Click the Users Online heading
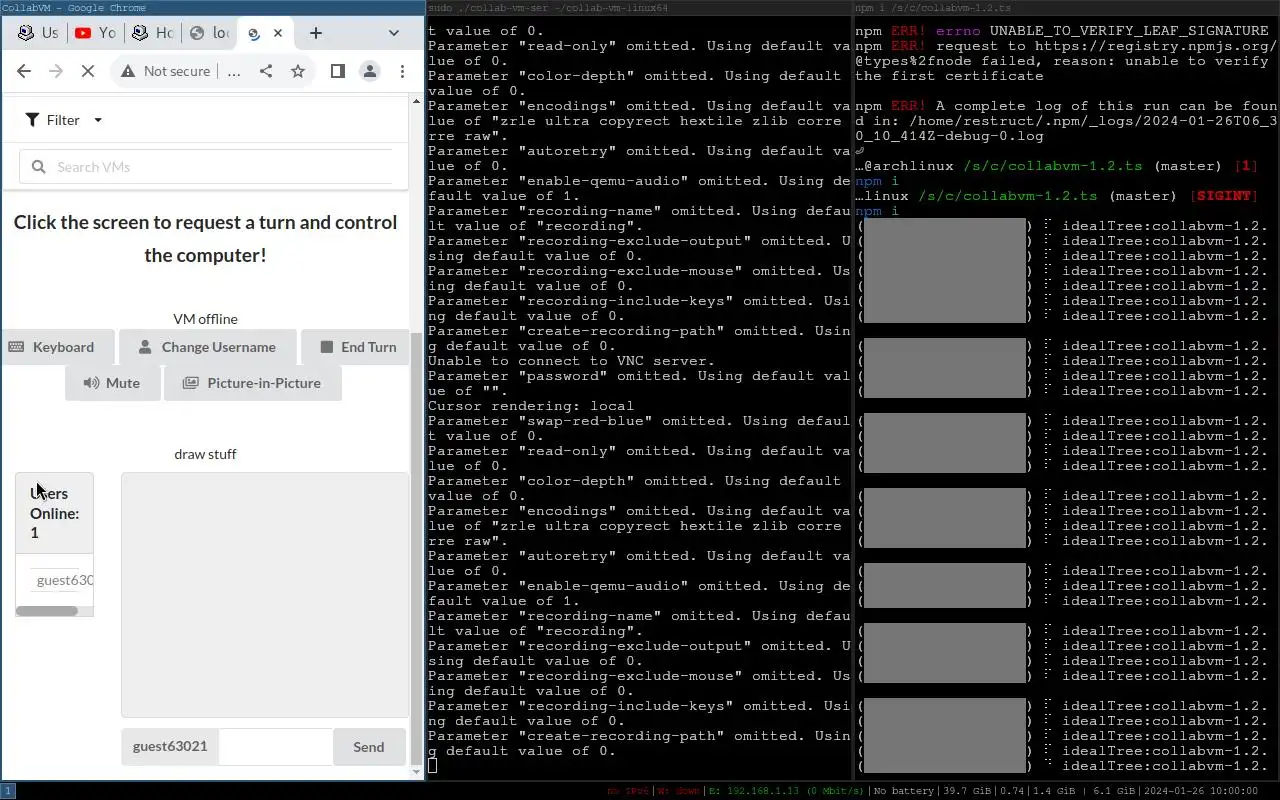 point(54,513)
